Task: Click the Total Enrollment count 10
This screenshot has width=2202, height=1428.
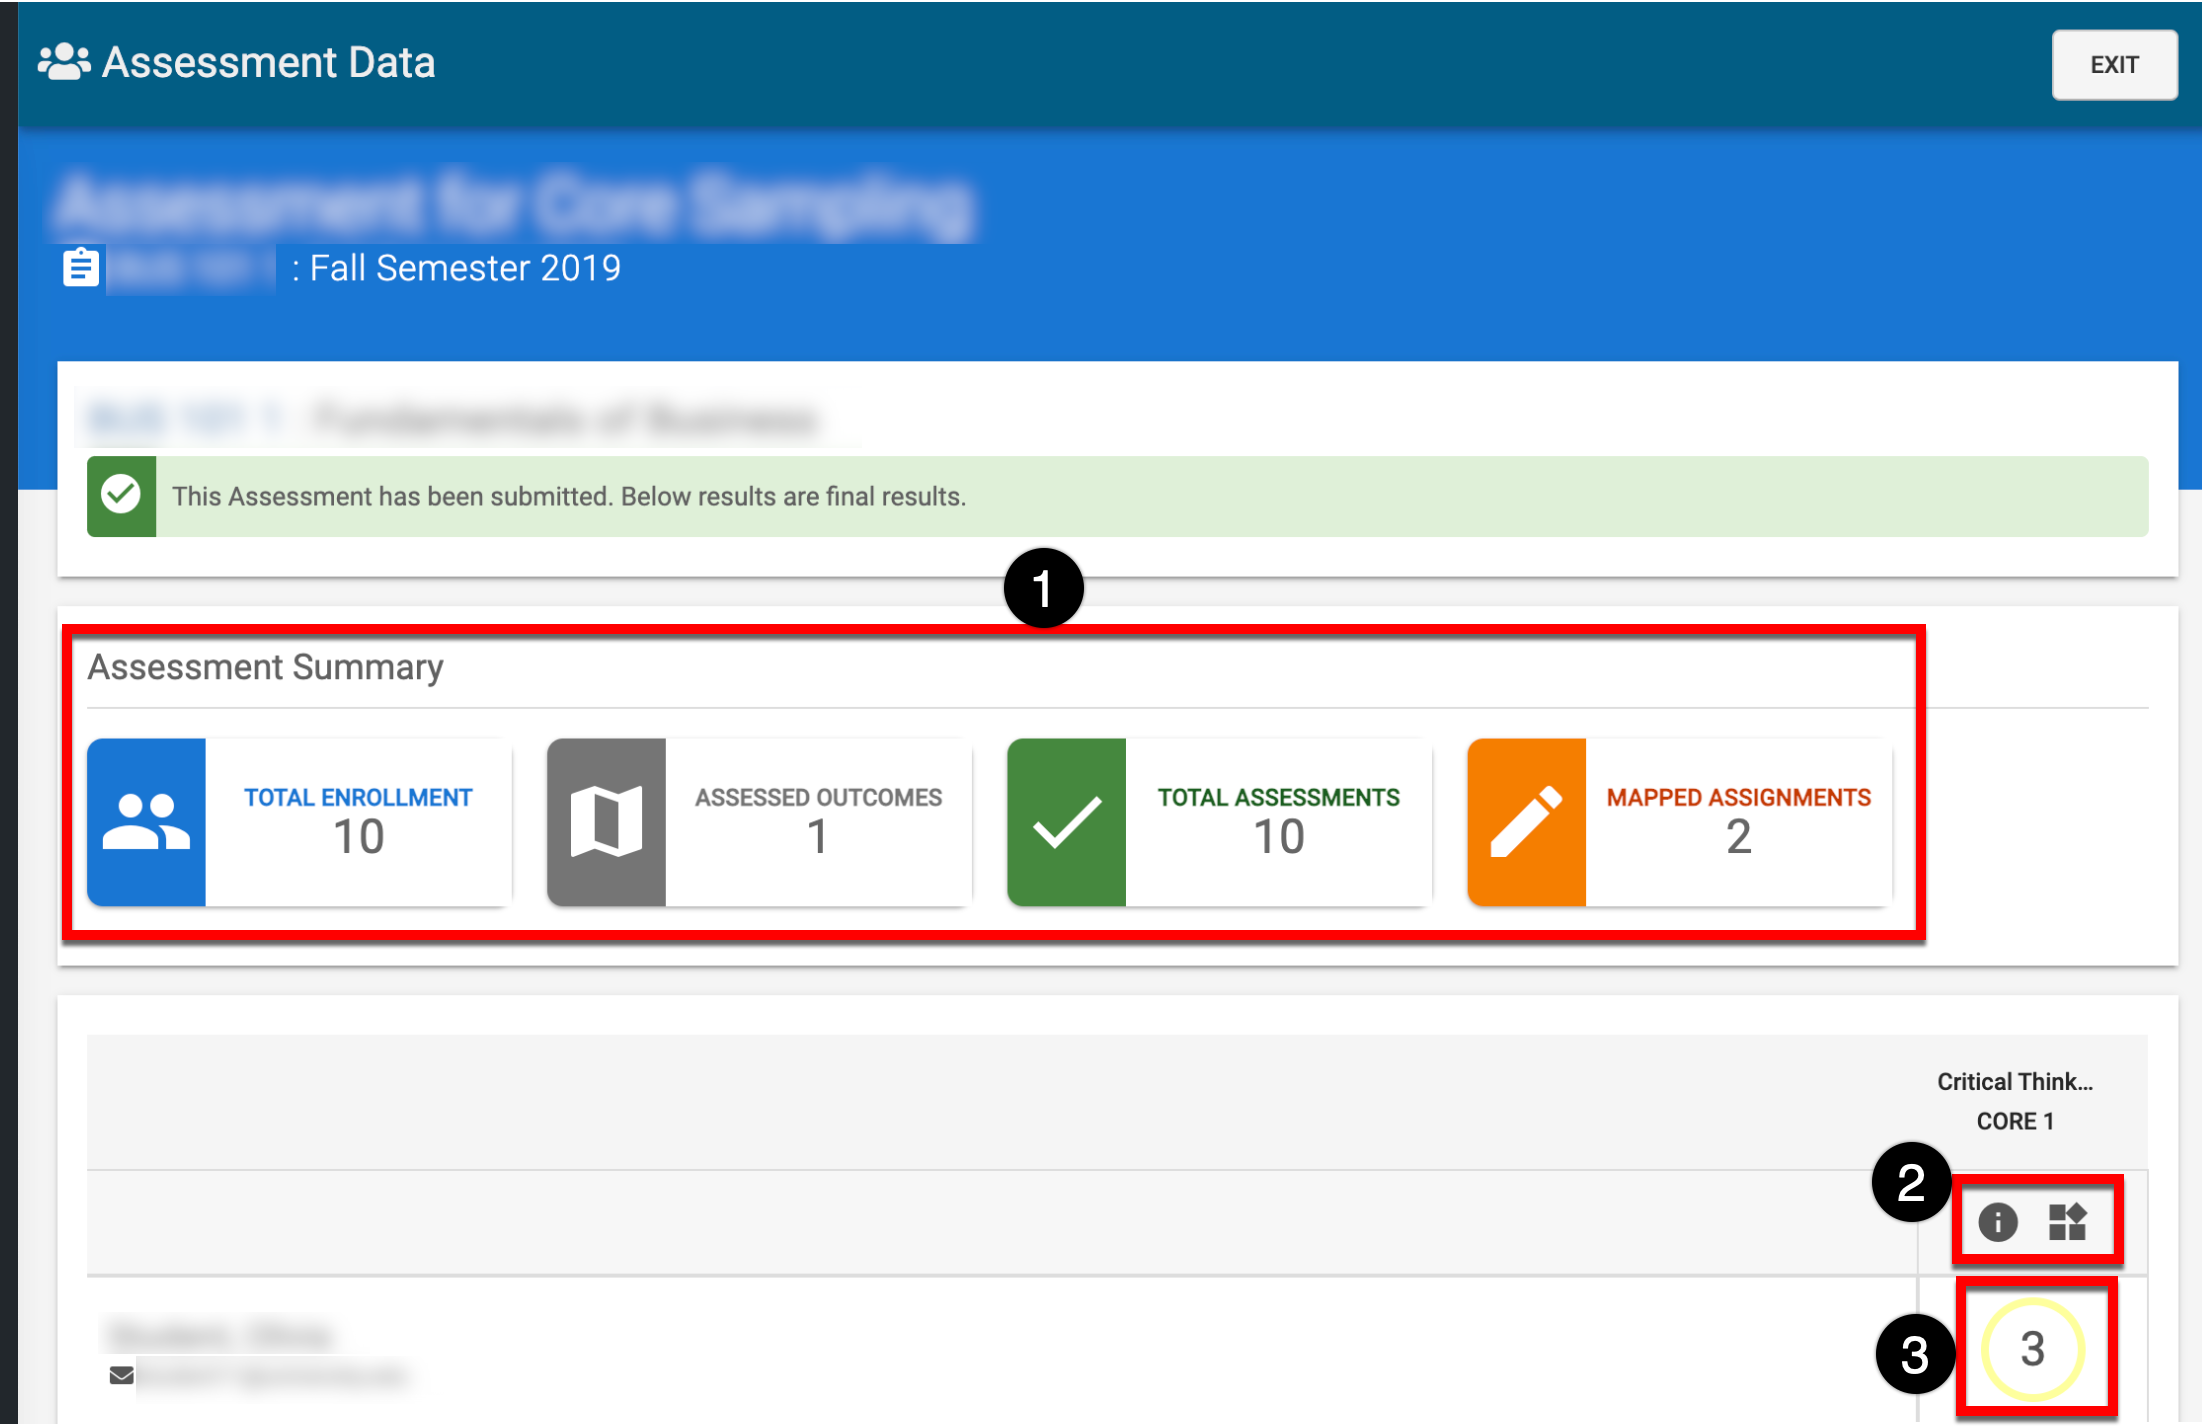Action: 358,837
